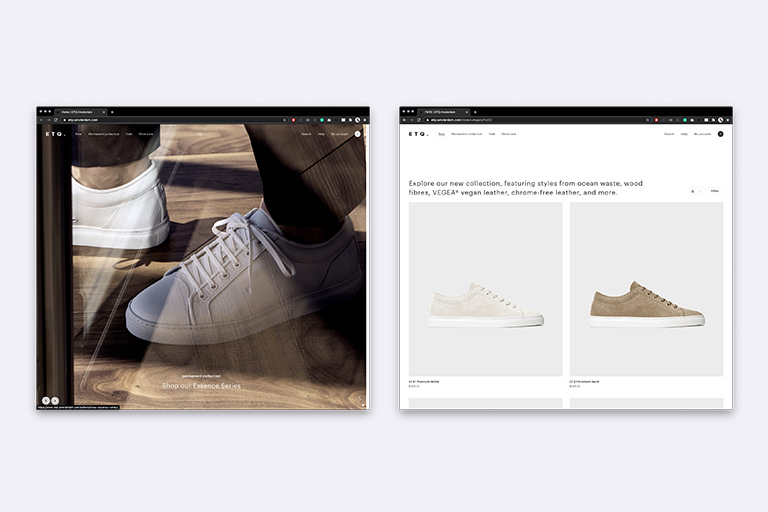Reload the page in the right browser window
This screenshot has width=768, height=512.
click(419, 120)
